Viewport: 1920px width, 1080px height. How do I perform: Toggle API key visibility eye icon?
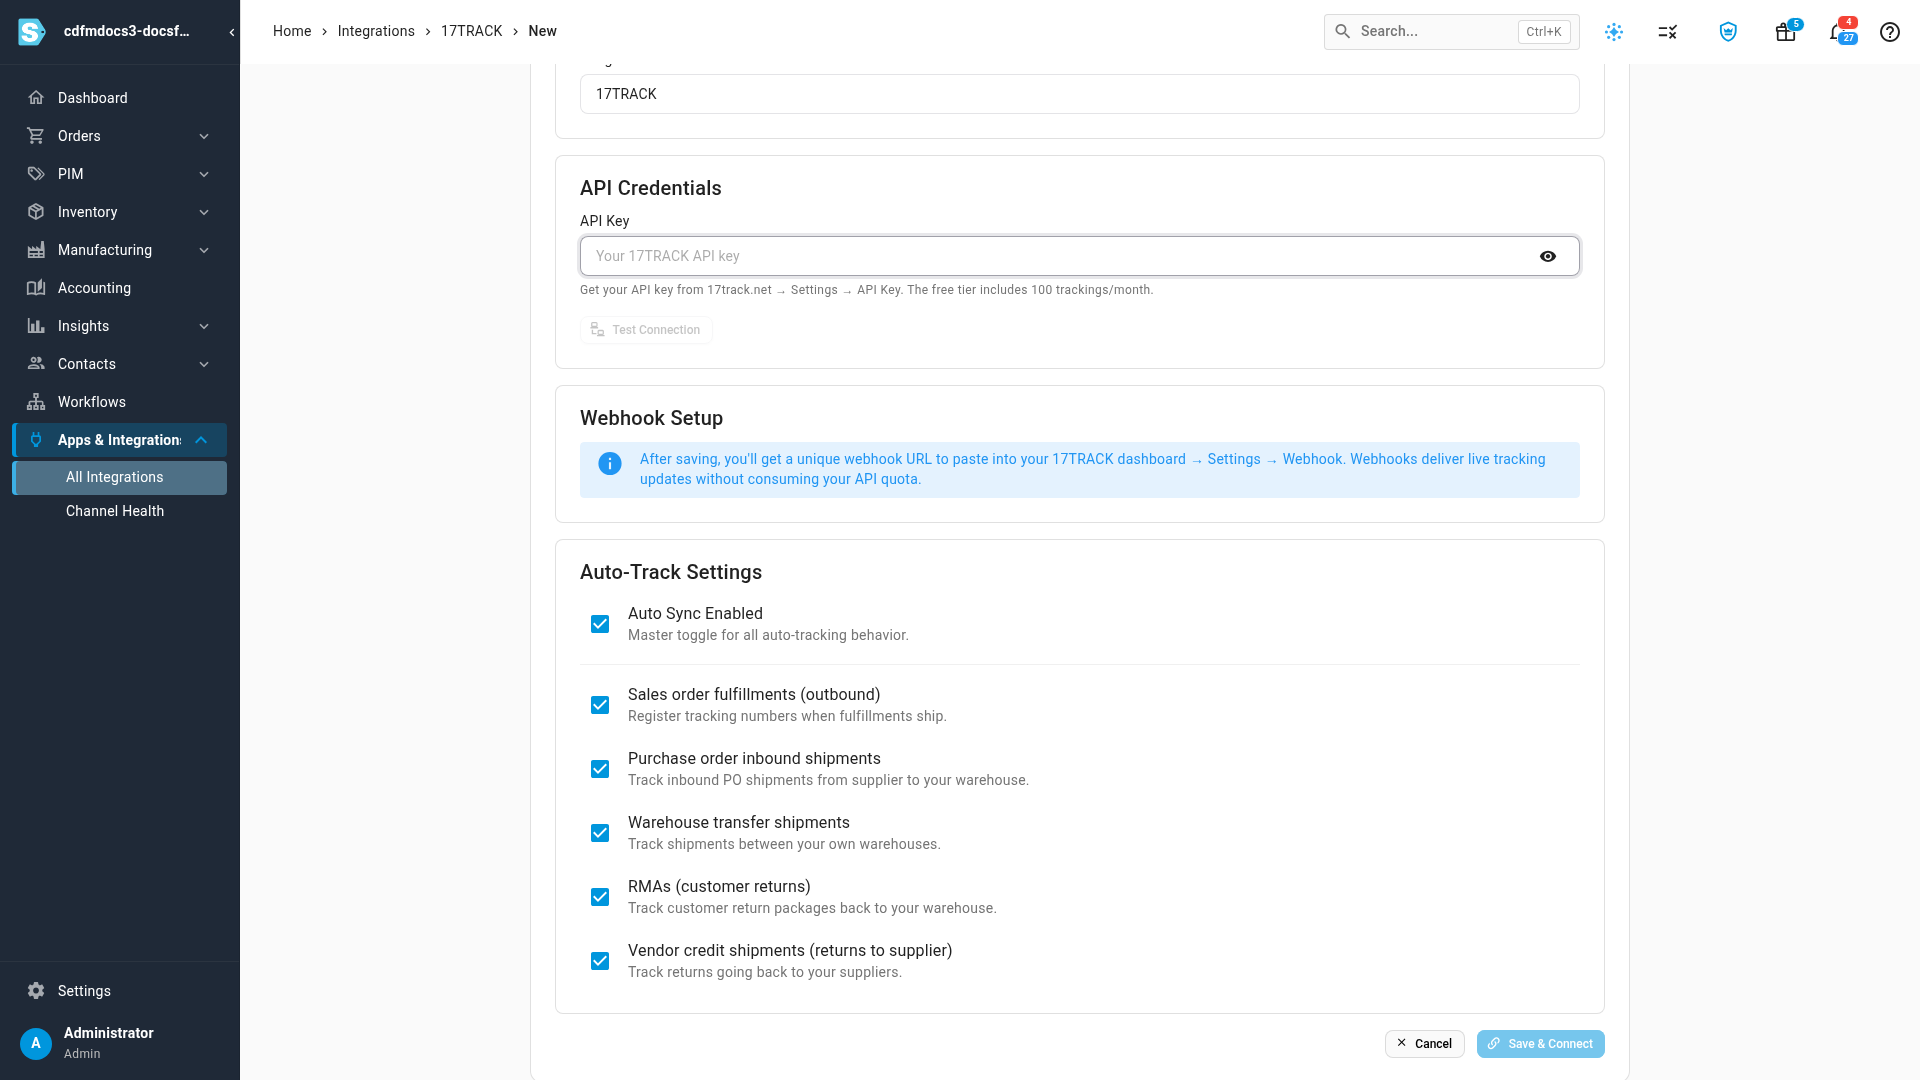[x=1548, y=257]
